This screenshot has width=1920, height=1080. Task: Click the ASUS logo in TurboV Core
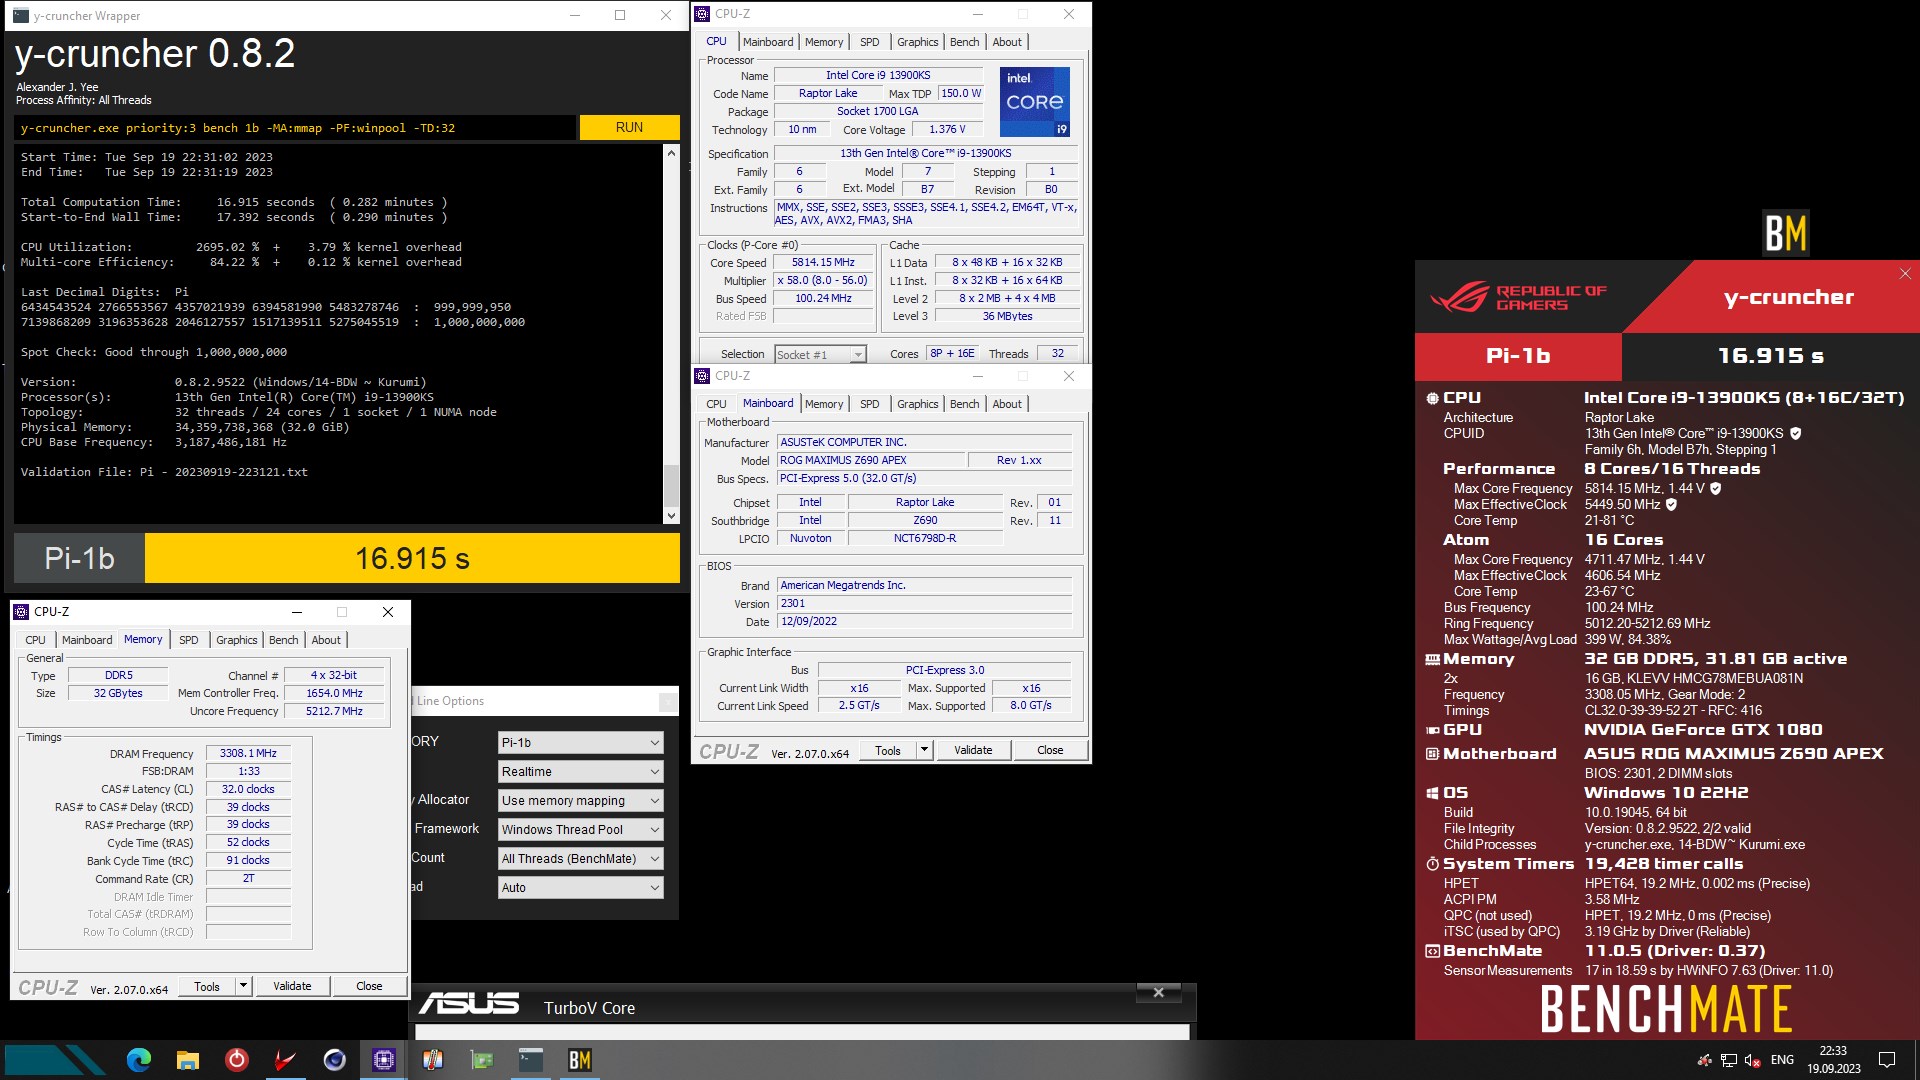tap(469, 1003)
